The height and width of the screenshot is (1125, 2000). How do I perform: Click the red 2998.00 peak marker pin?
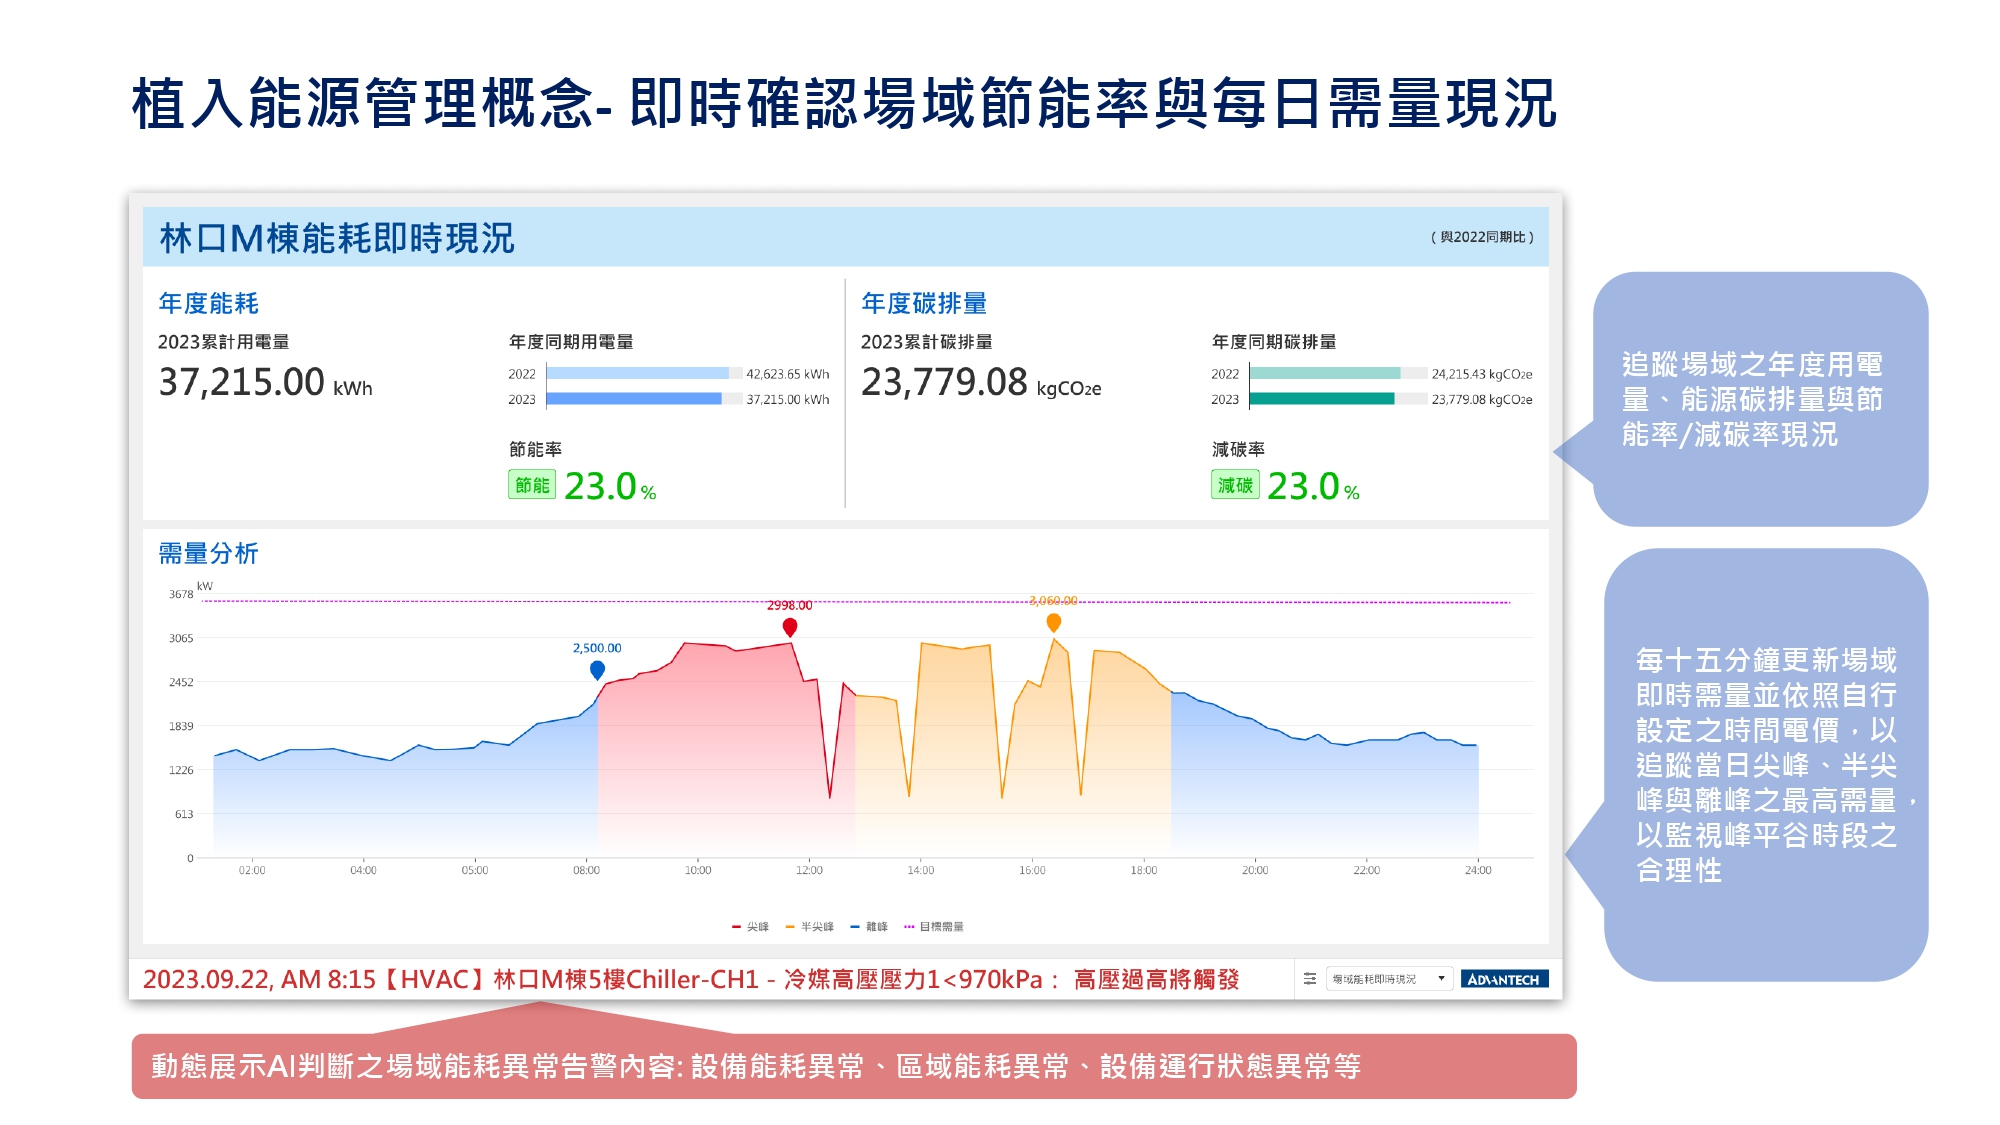tap(790, 627)
